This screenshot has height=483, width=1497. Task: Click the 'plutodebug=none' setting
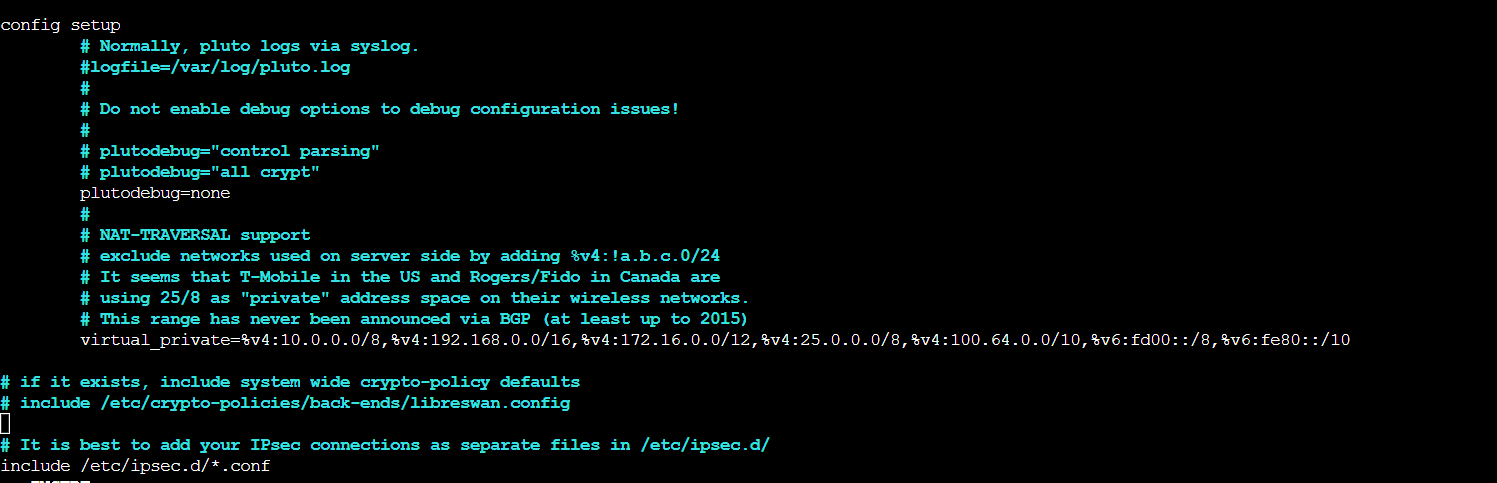(x=155, y=193)
